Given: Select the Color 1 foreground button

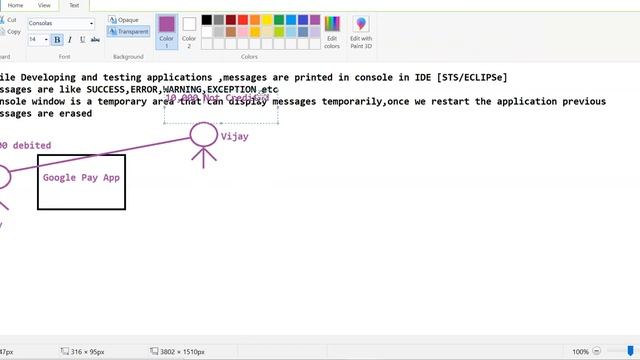Looking at the screenshot, I should pyautogui.click(x=167, y=31).
